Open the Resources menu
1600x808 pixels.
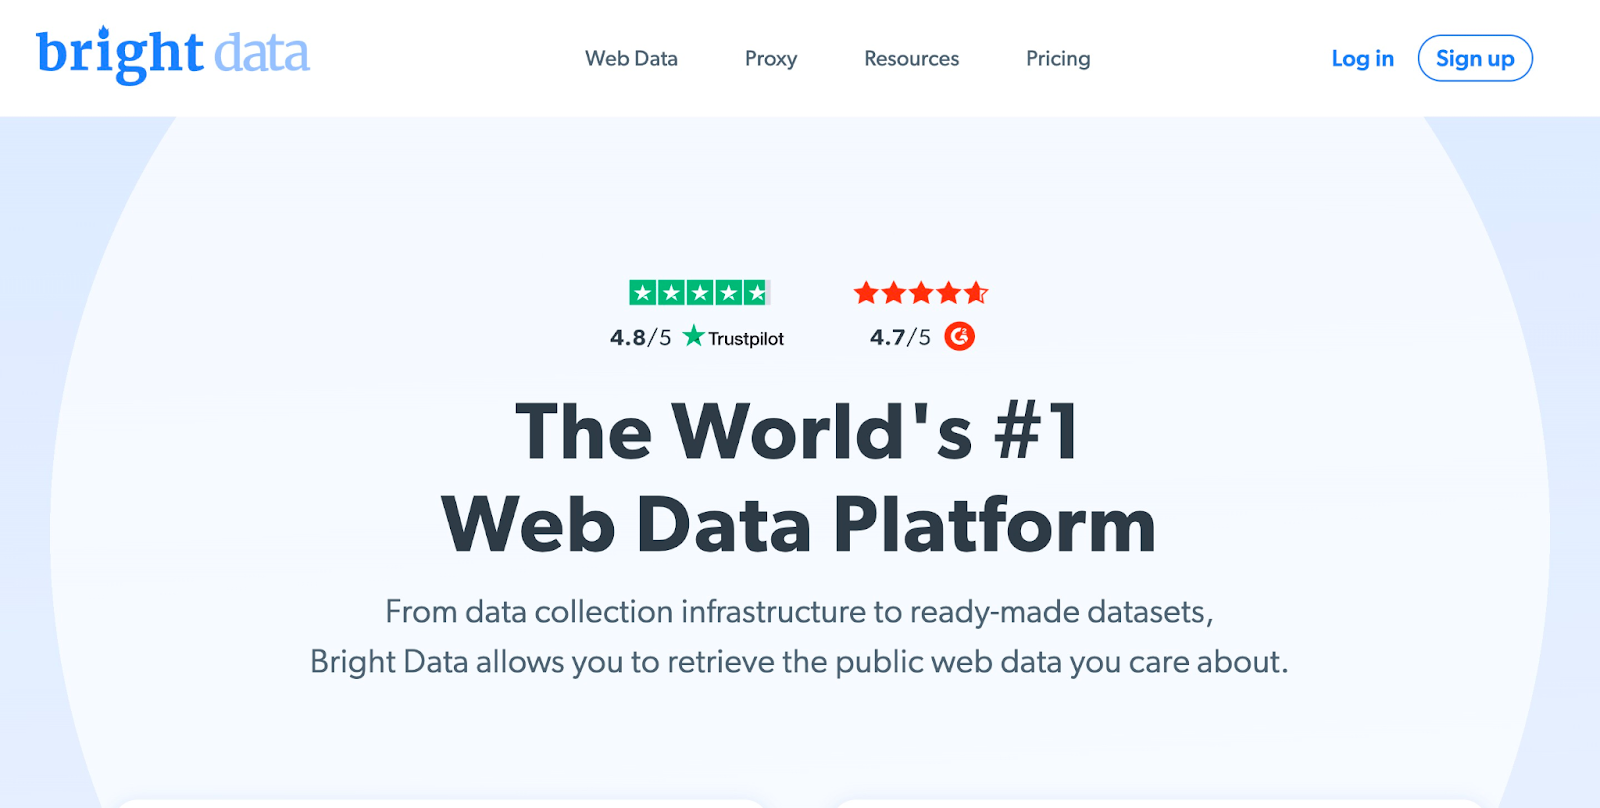911,59
